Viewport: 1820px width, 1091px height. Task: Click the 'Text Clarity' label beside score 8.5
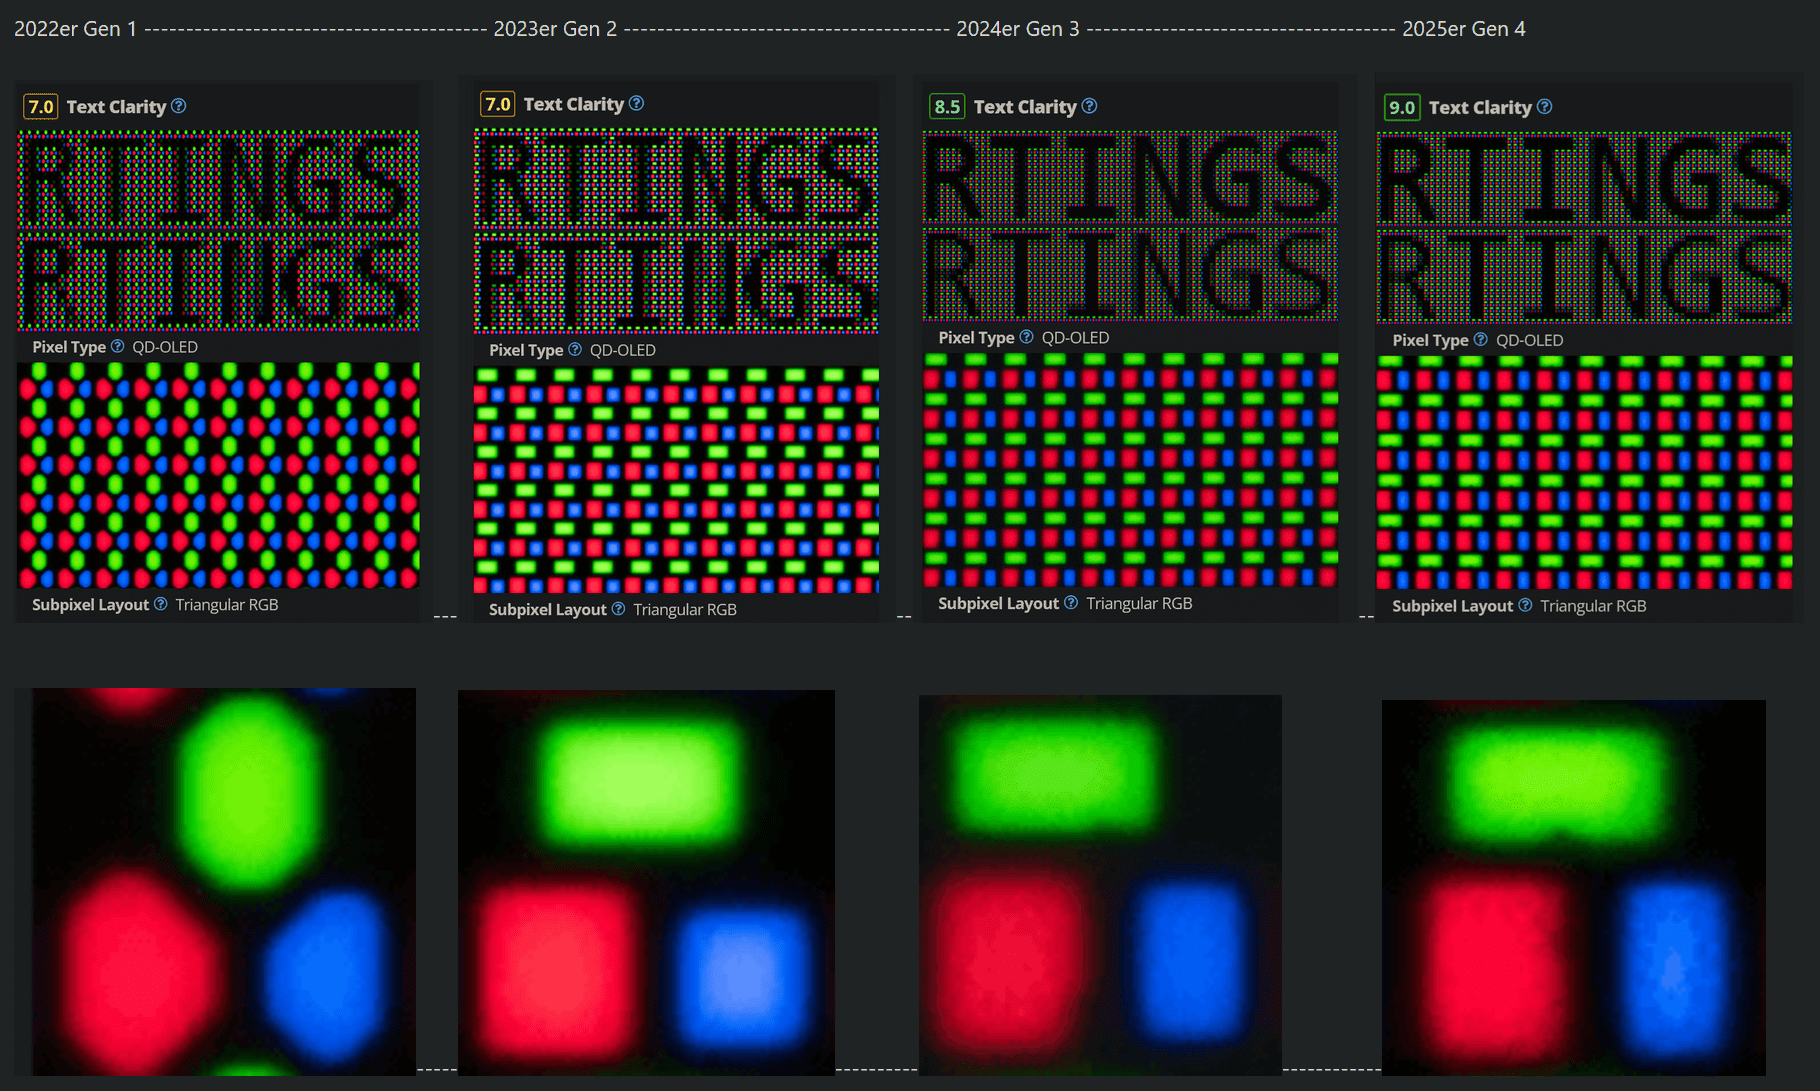[1025, 107]
